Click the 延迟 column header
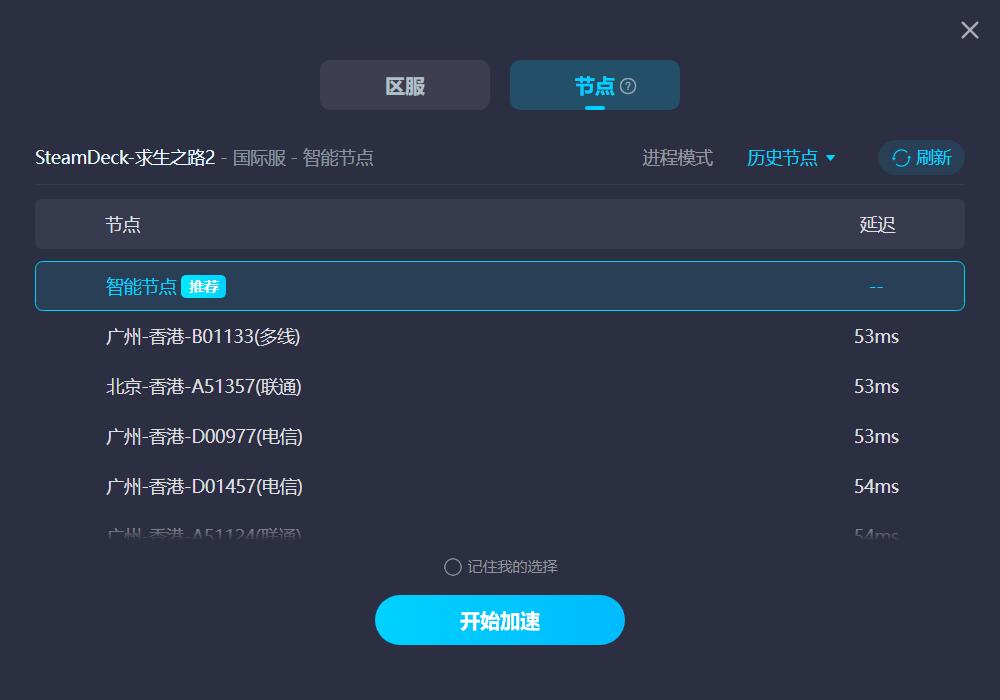This screenshot has height=700, width=1000. pyautogui.click(x=877, y=224)
